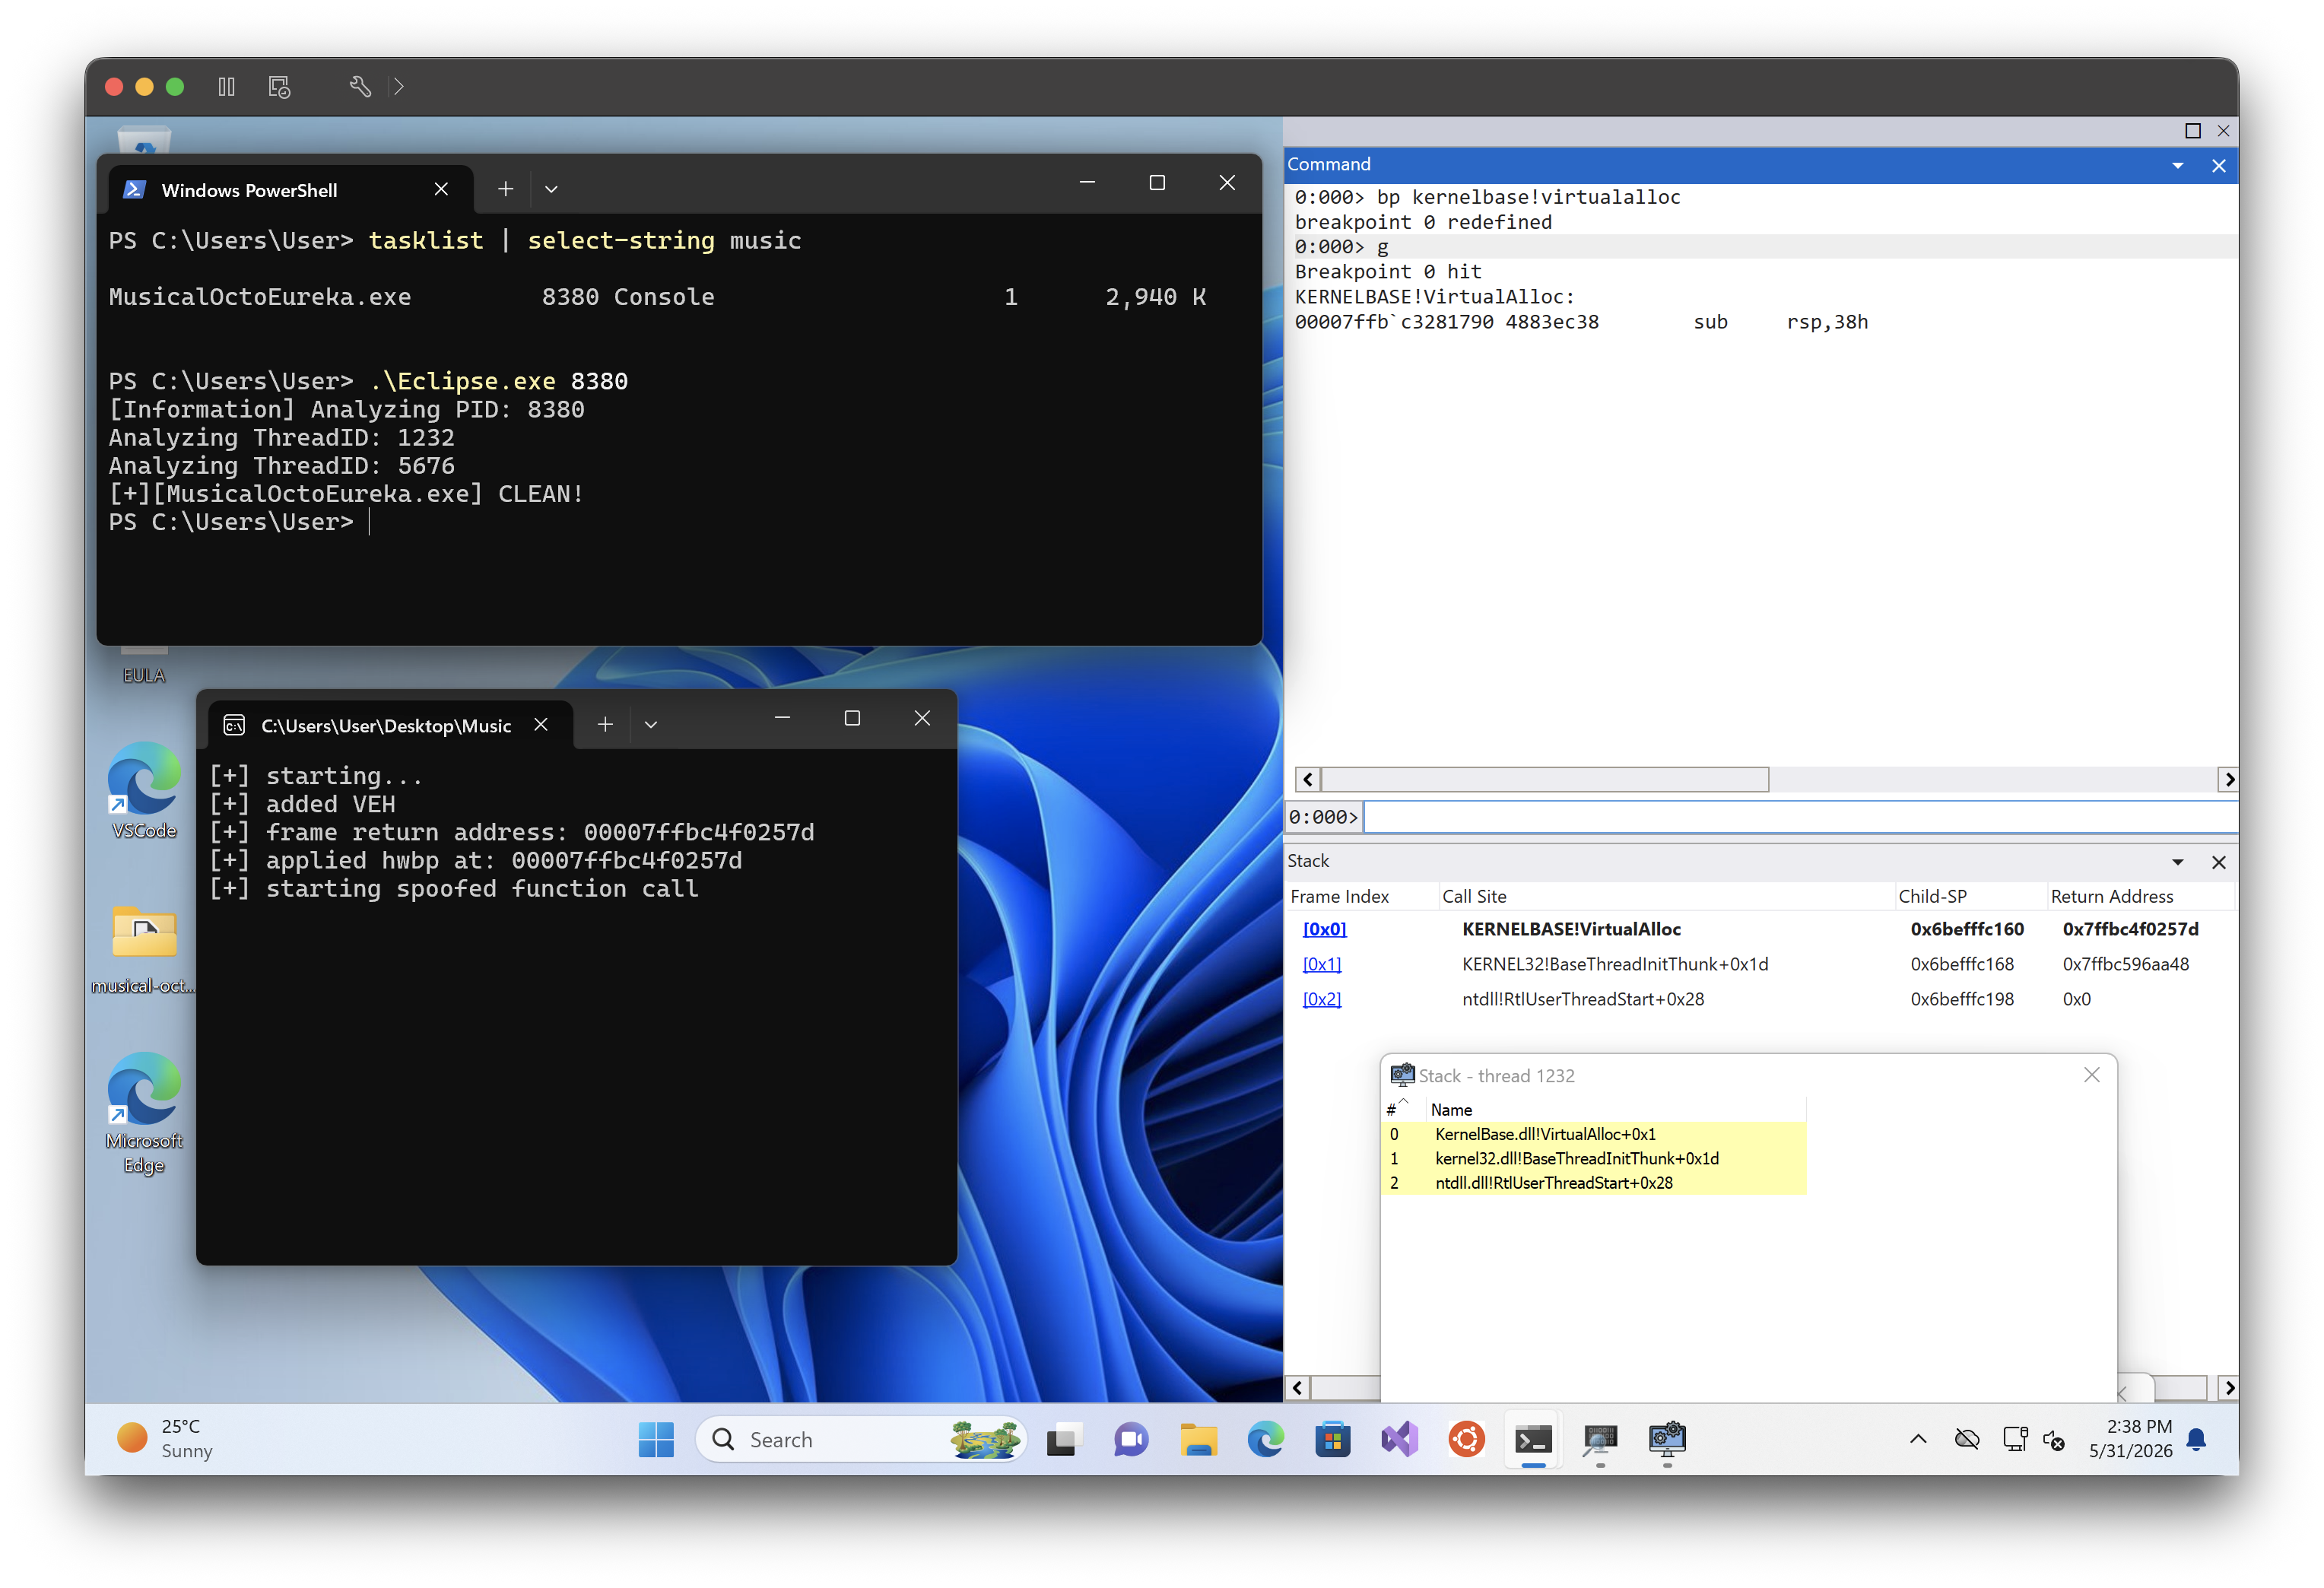Open Edge browser from taskbar
The width and height of the screenshot is (2324, 1588).
(x=1265, y=1440)
